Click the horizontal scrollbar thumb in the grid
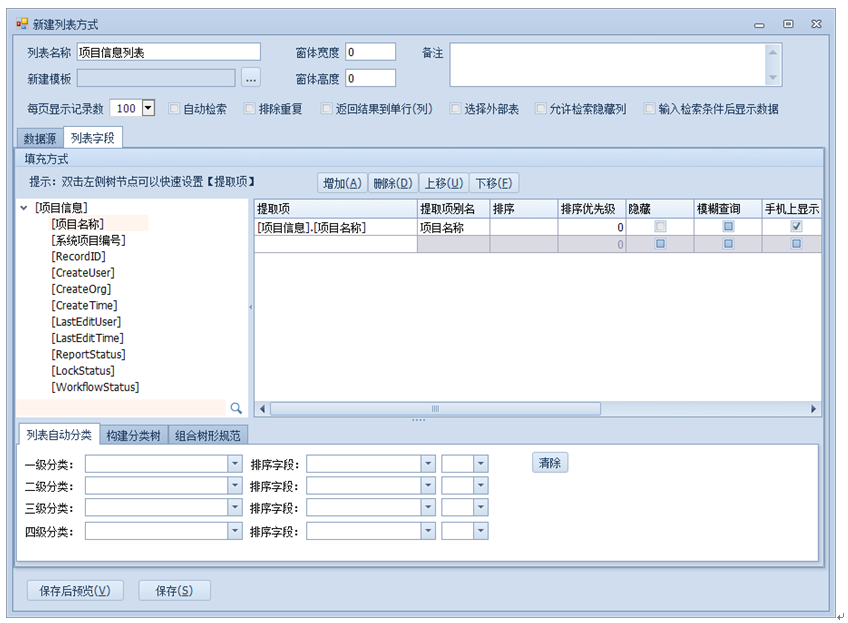The image size is (848, 623). coord(435,409)
